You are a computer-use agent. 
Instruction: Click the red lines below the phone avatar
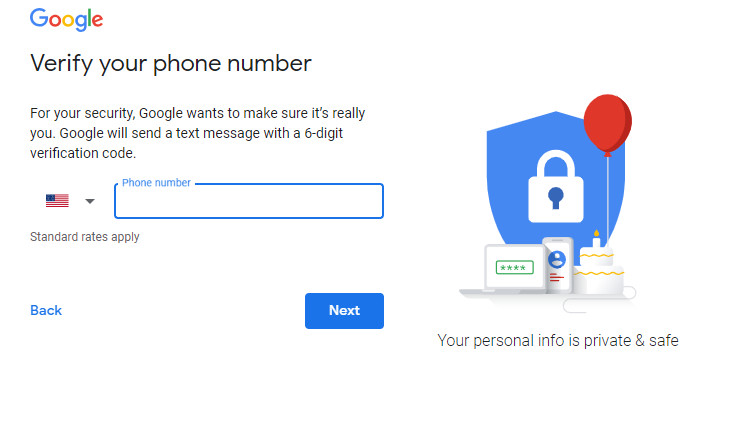click(x=557, y=278)
